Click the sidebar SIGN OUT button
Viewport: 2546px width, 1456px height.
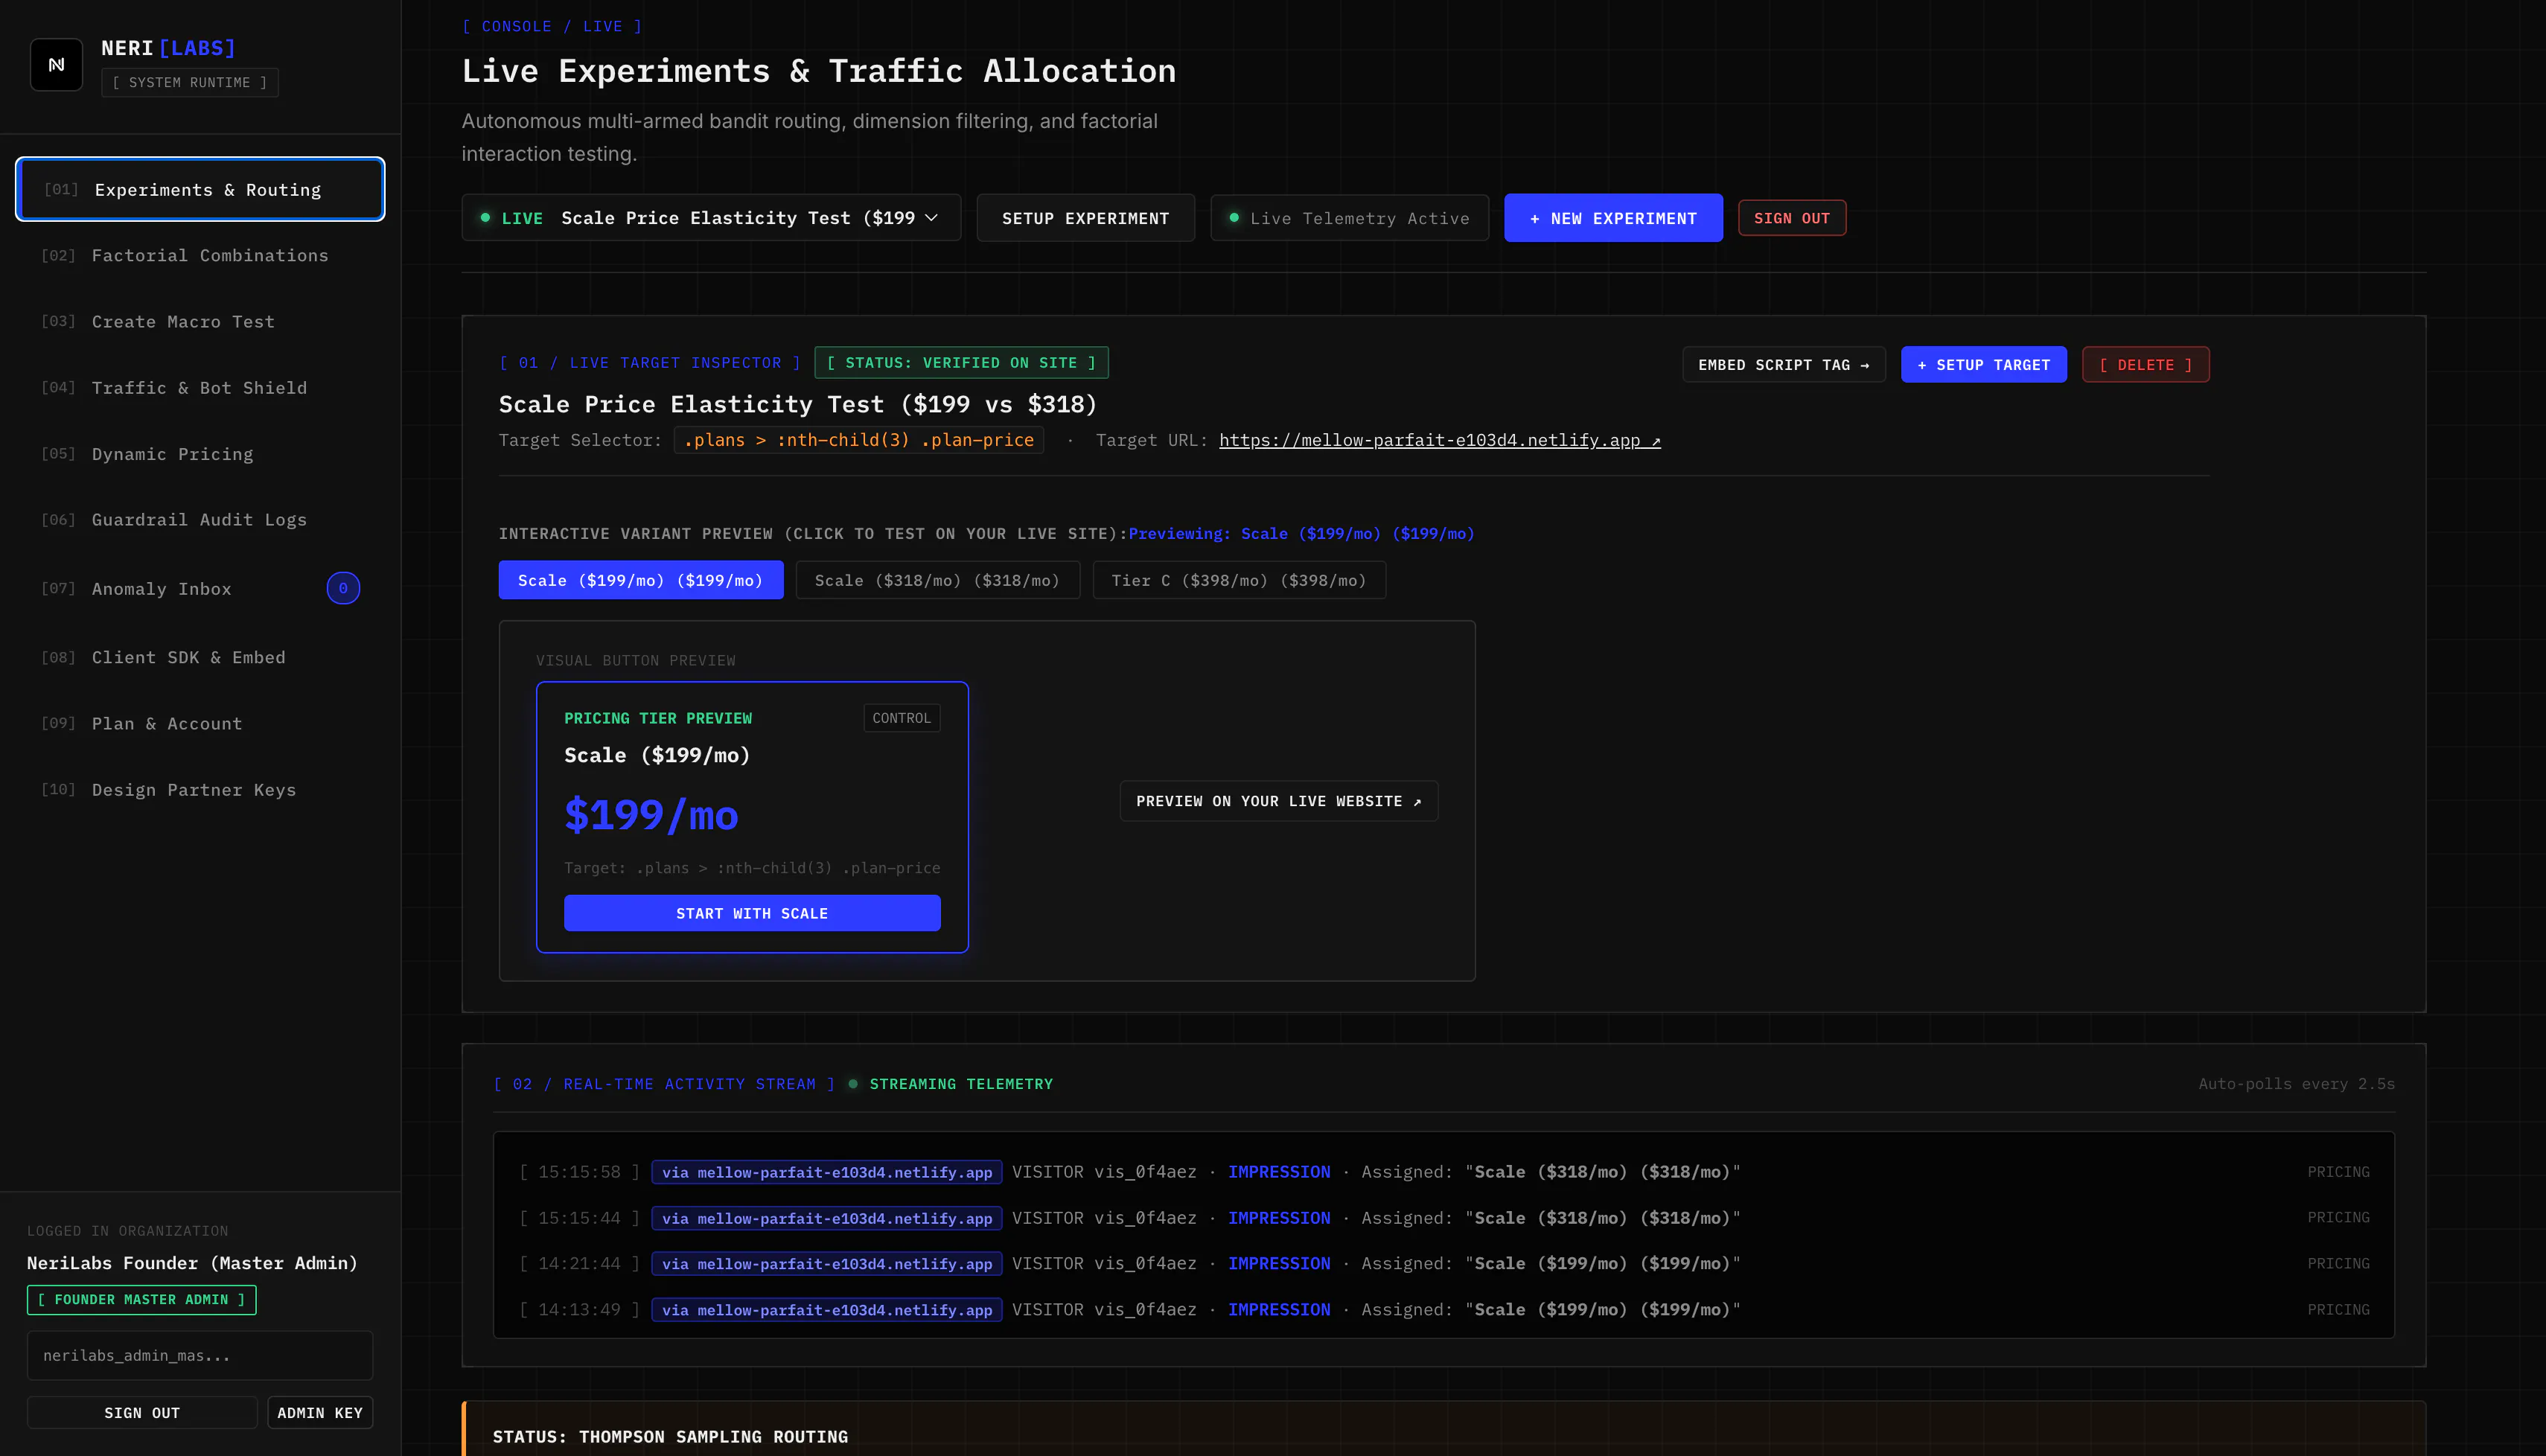pos(142,1413)
